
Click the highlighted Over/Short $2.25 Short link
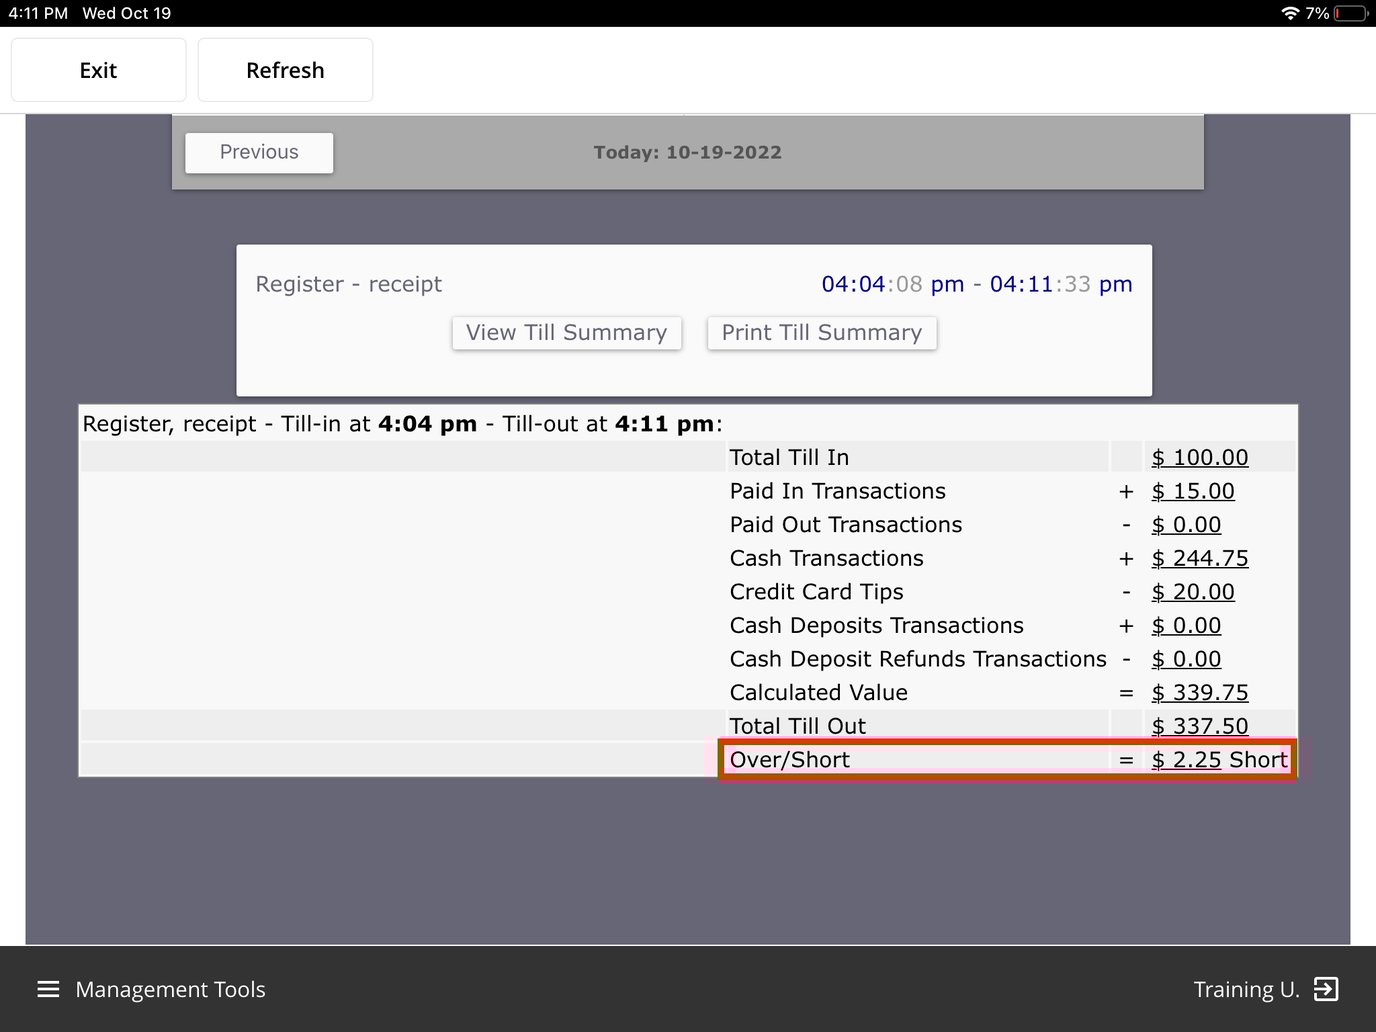pyautogui.click(x=1187, y=759)
